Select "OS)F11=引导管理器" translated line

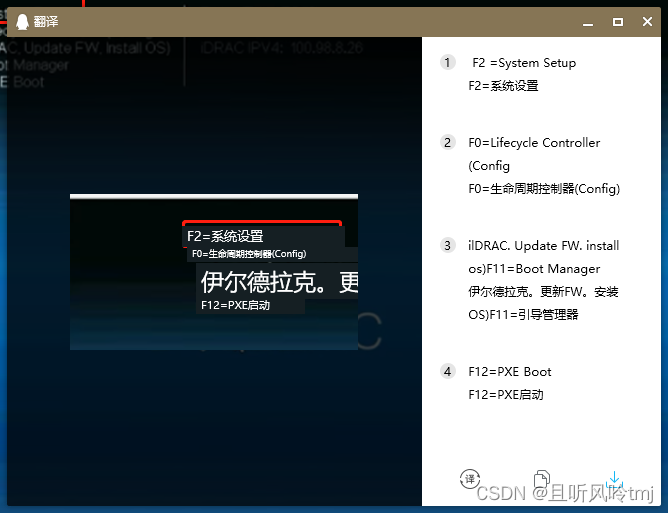[523, 314]
